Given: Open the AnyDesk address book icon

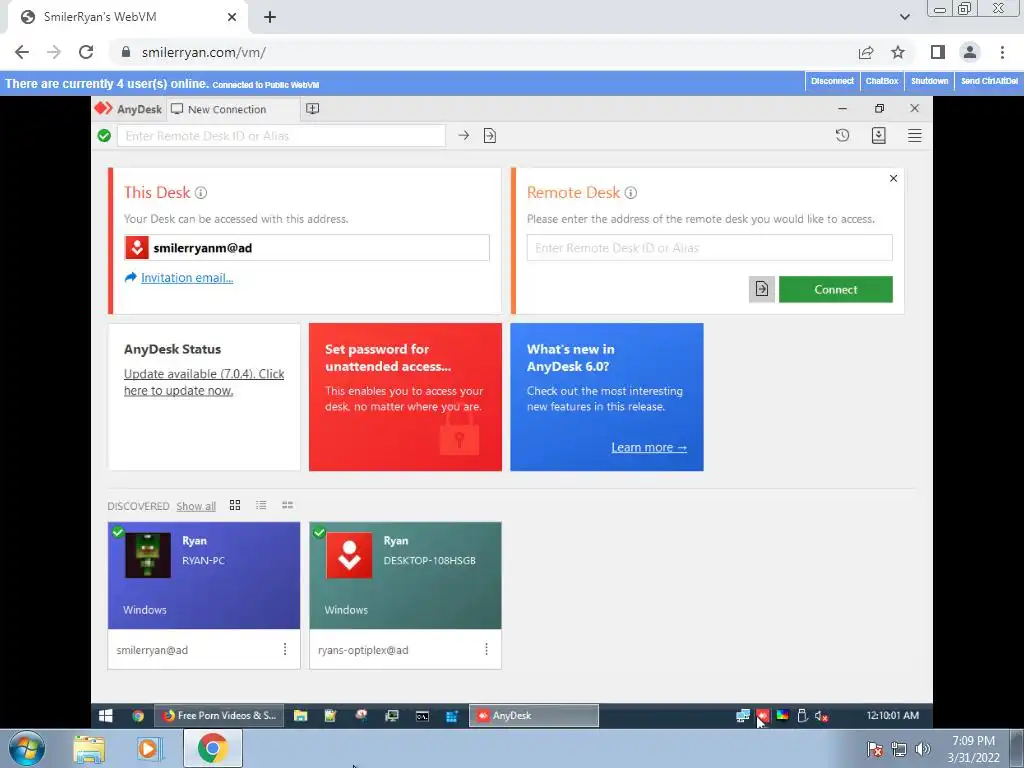Looking at the screenshot, I should [x=878, y=135].
